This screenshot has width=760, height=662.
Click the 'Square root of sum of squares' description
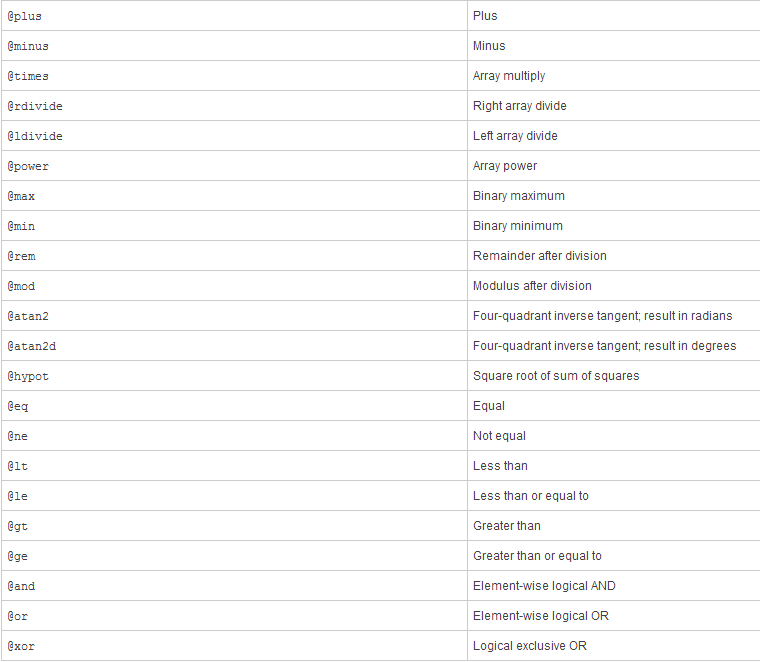tap(556, 376)
